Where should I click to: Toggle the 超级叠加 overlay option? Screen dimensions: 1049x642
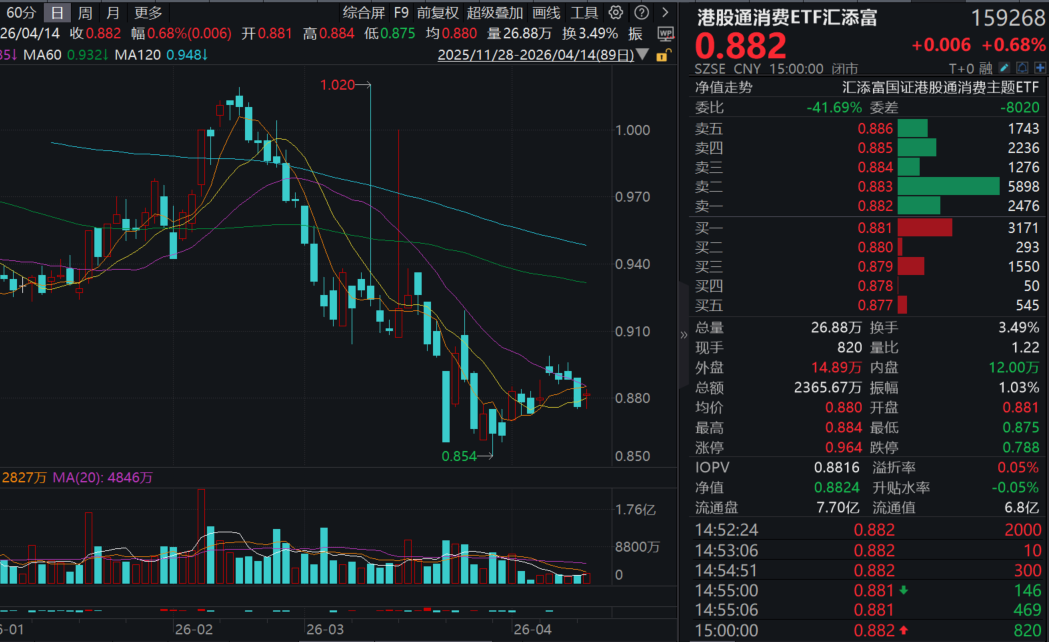point(494,13)
